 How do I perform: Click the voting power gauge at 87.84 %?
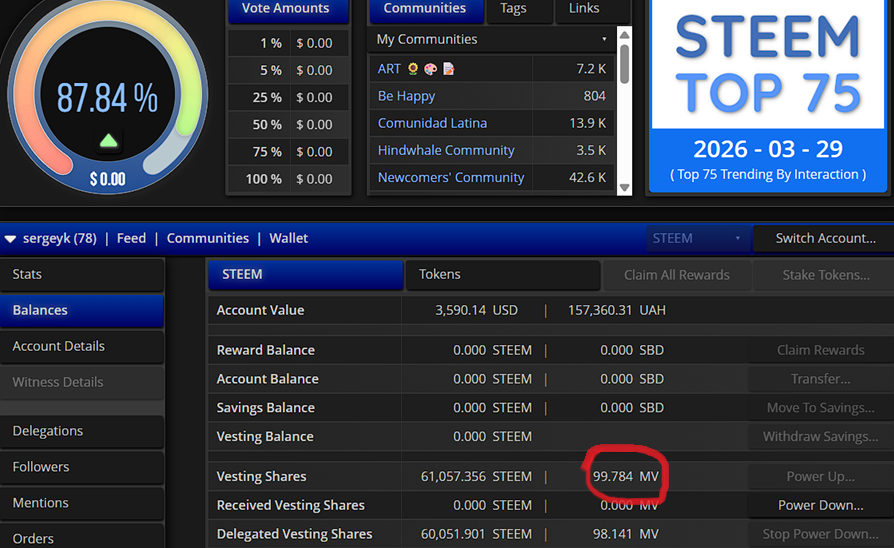[x=107, y=98]
